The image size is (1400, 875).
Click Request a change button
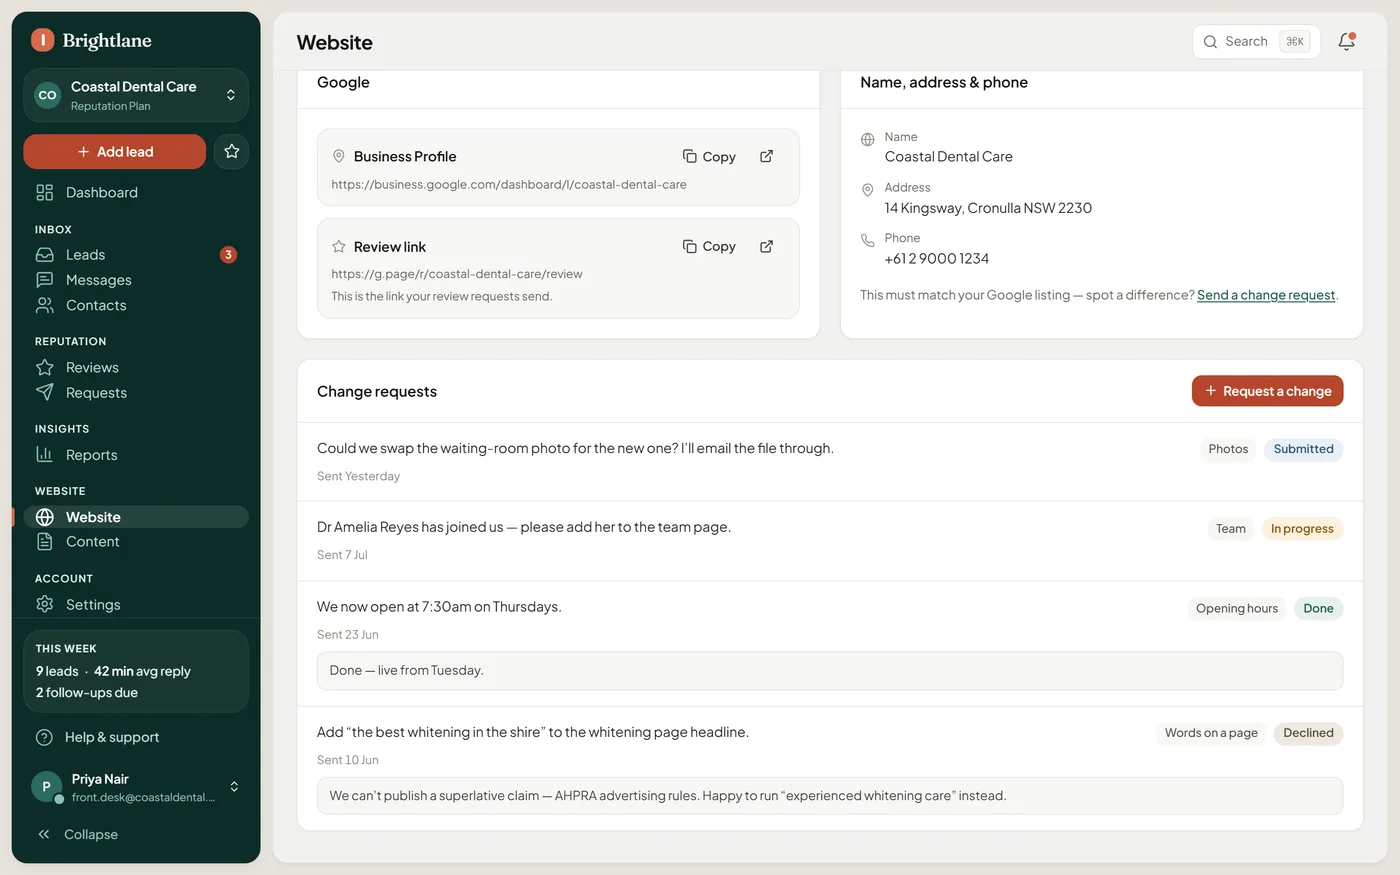(1267, 391)
